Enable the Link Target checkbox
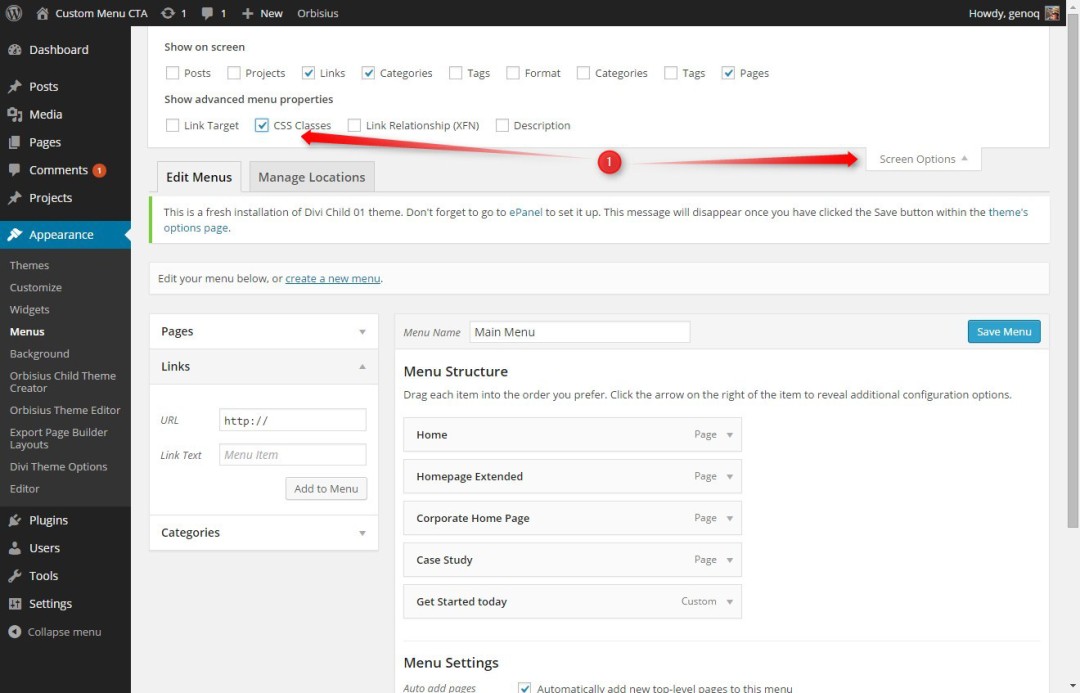This screenshot has width=1080, height=693. coord(173,125)
